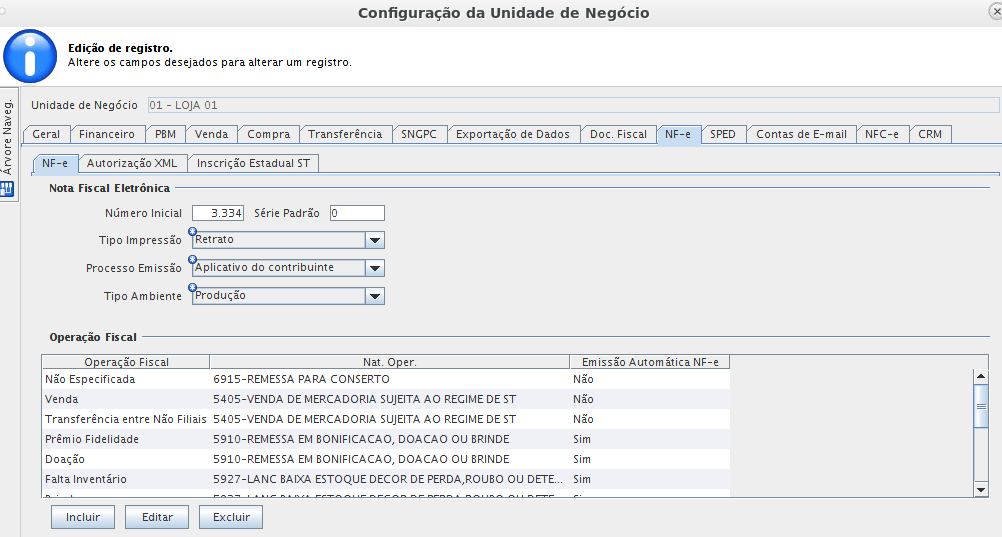Select the Doação row
1002x537 pixels.
(x=386, y=459)
